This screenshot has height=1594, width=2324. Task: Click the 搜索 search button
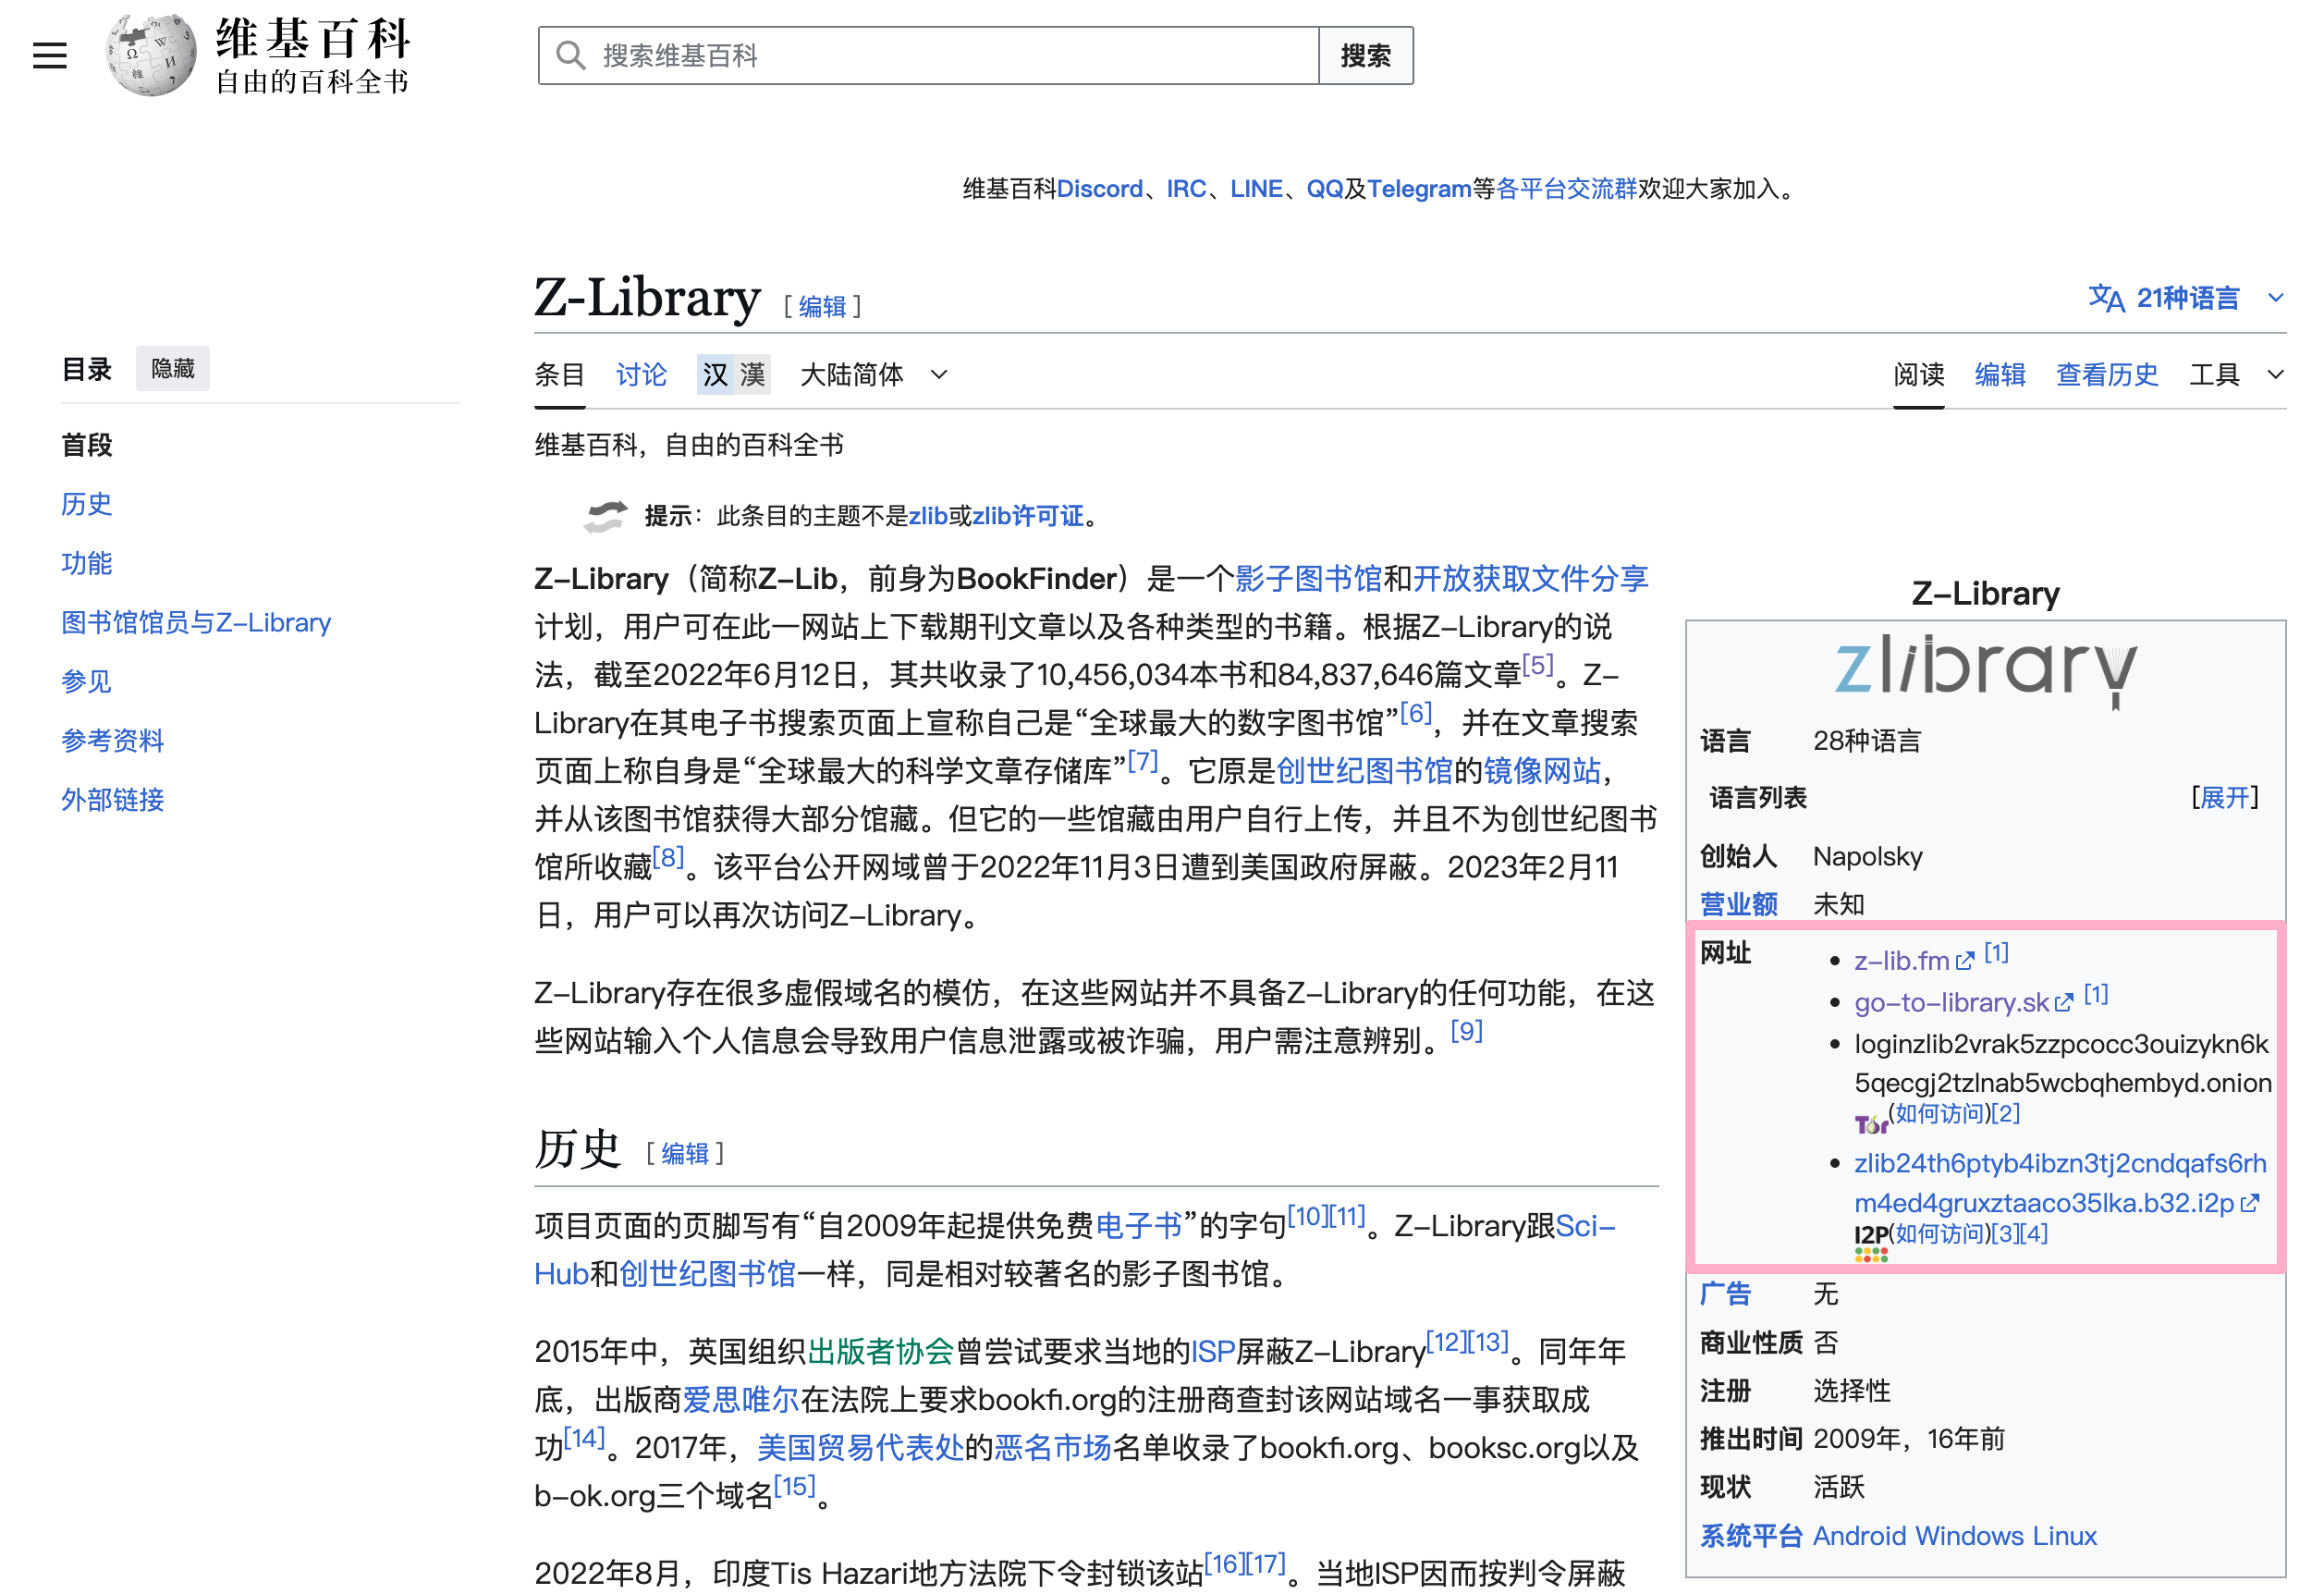(x=1365, y=56)
